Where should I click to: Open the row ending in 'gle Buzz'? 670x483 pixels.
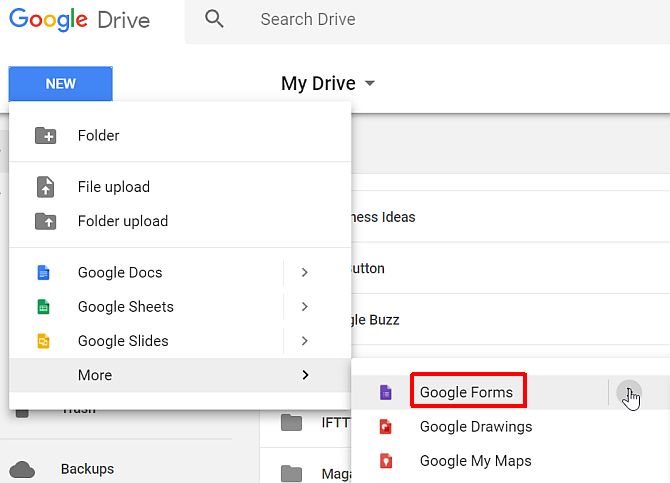(511, 319)
